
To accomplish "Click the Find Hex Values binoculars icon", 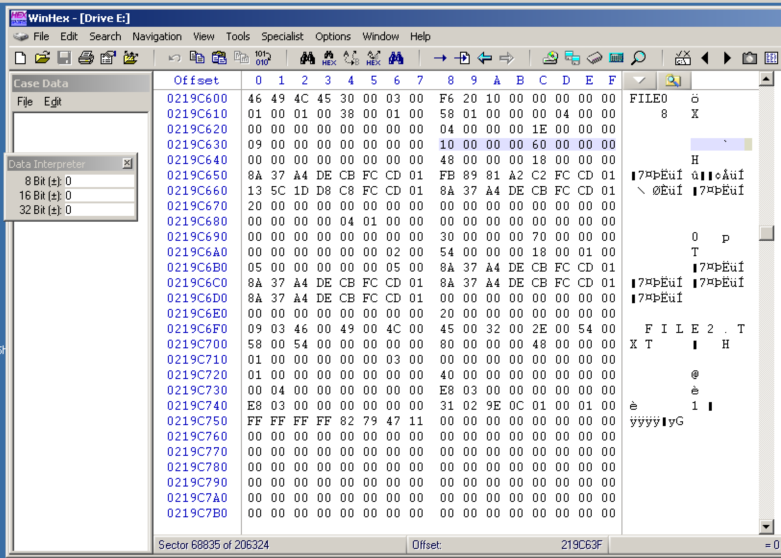I will (x=329, y=58).
